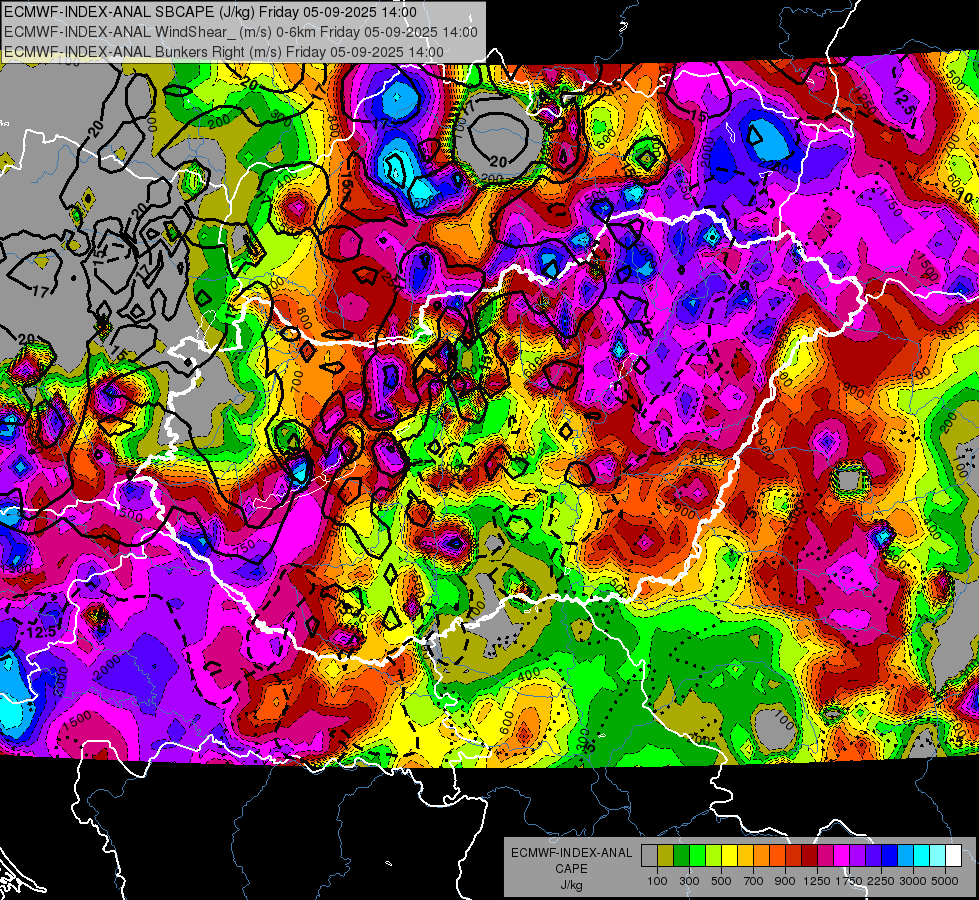Image resolution: width=979 pixels, height=900 pixels.
Task: Click the legend tick value 3000
Action: (913, 881)
